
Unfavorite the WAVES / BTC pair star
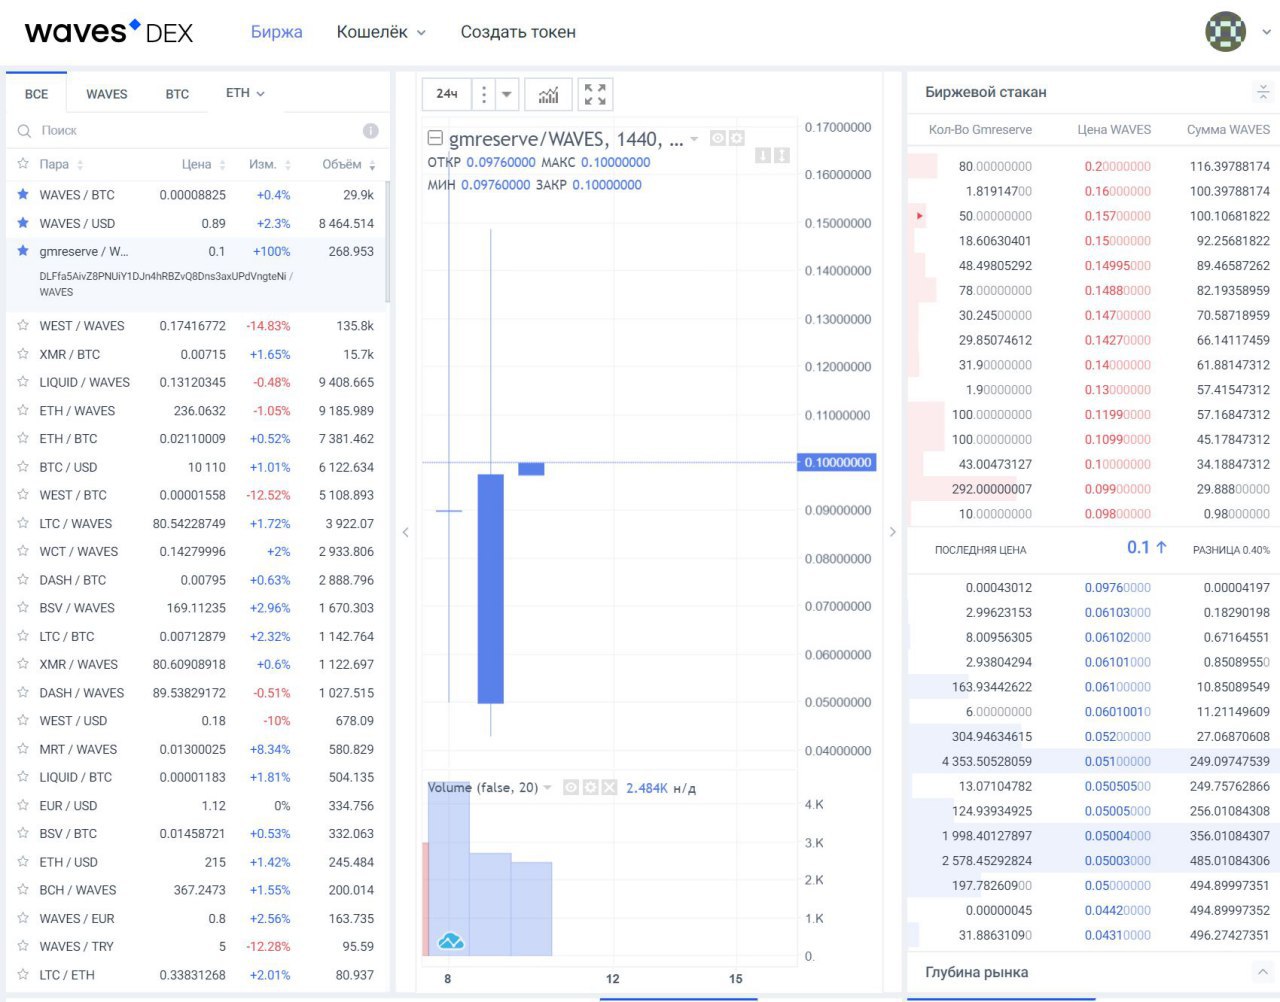tap(23, 194)
